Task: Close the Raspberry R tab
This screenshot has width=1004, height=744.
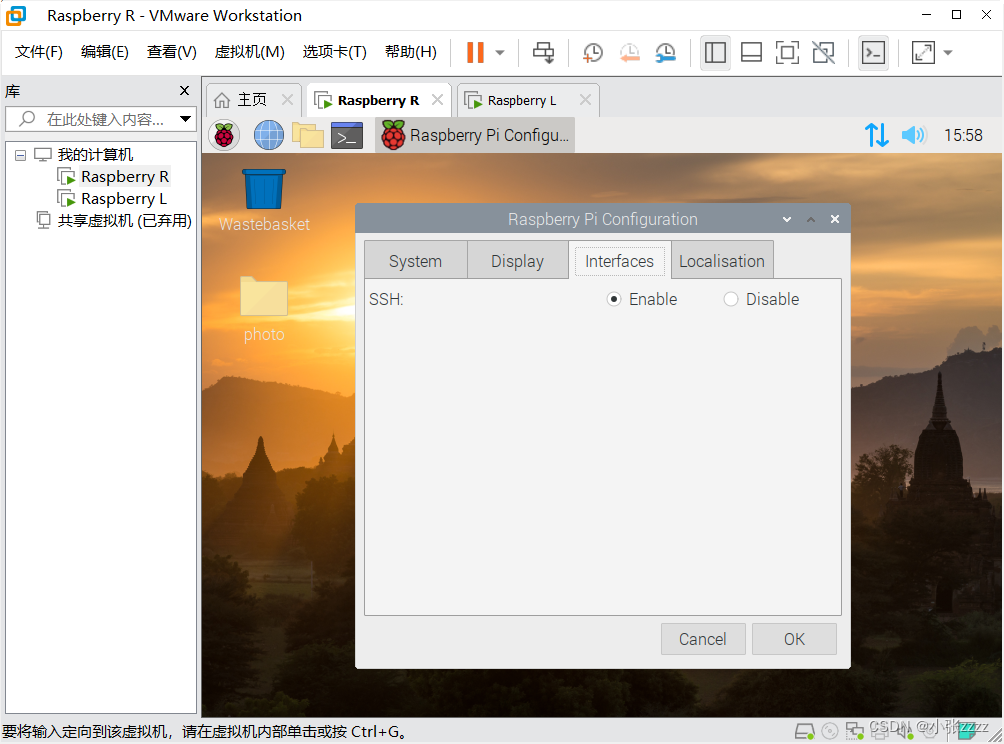Action: click(x=437, y=100)
